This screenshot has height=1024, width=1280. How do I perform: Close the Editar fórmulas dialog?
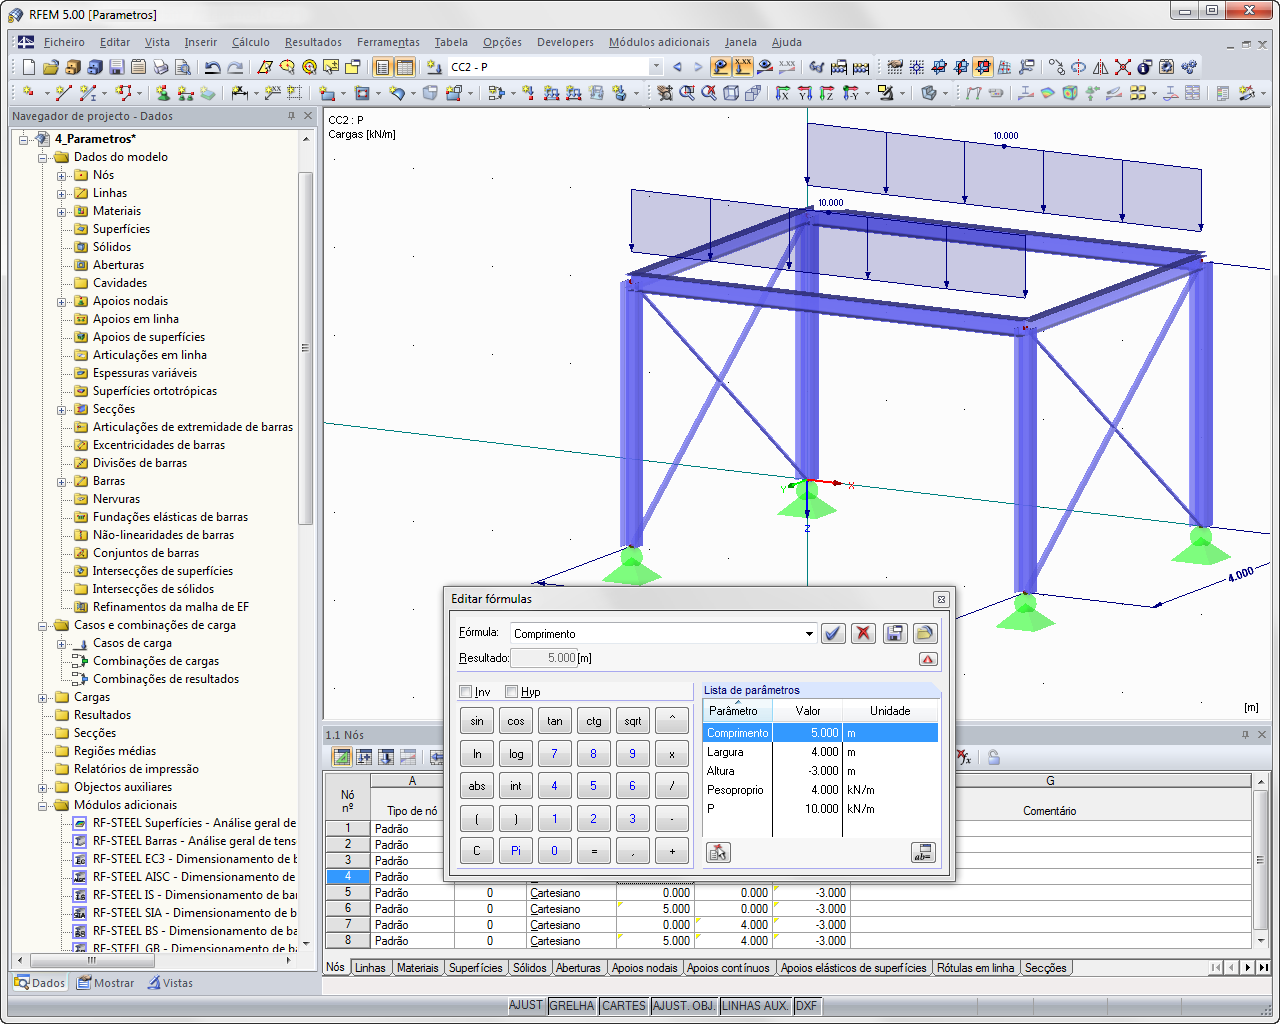click(940, 599)
